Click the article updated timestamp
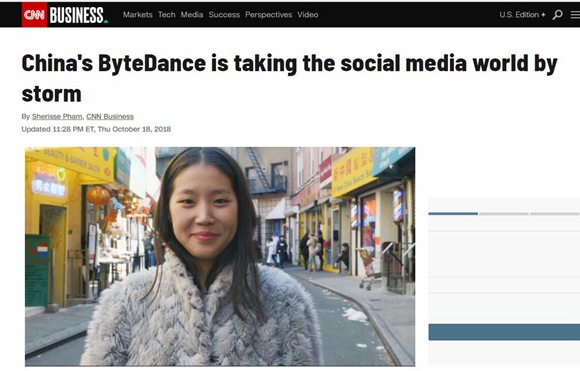Viewport: 580px width, 371px height. (x=96, y=129)
